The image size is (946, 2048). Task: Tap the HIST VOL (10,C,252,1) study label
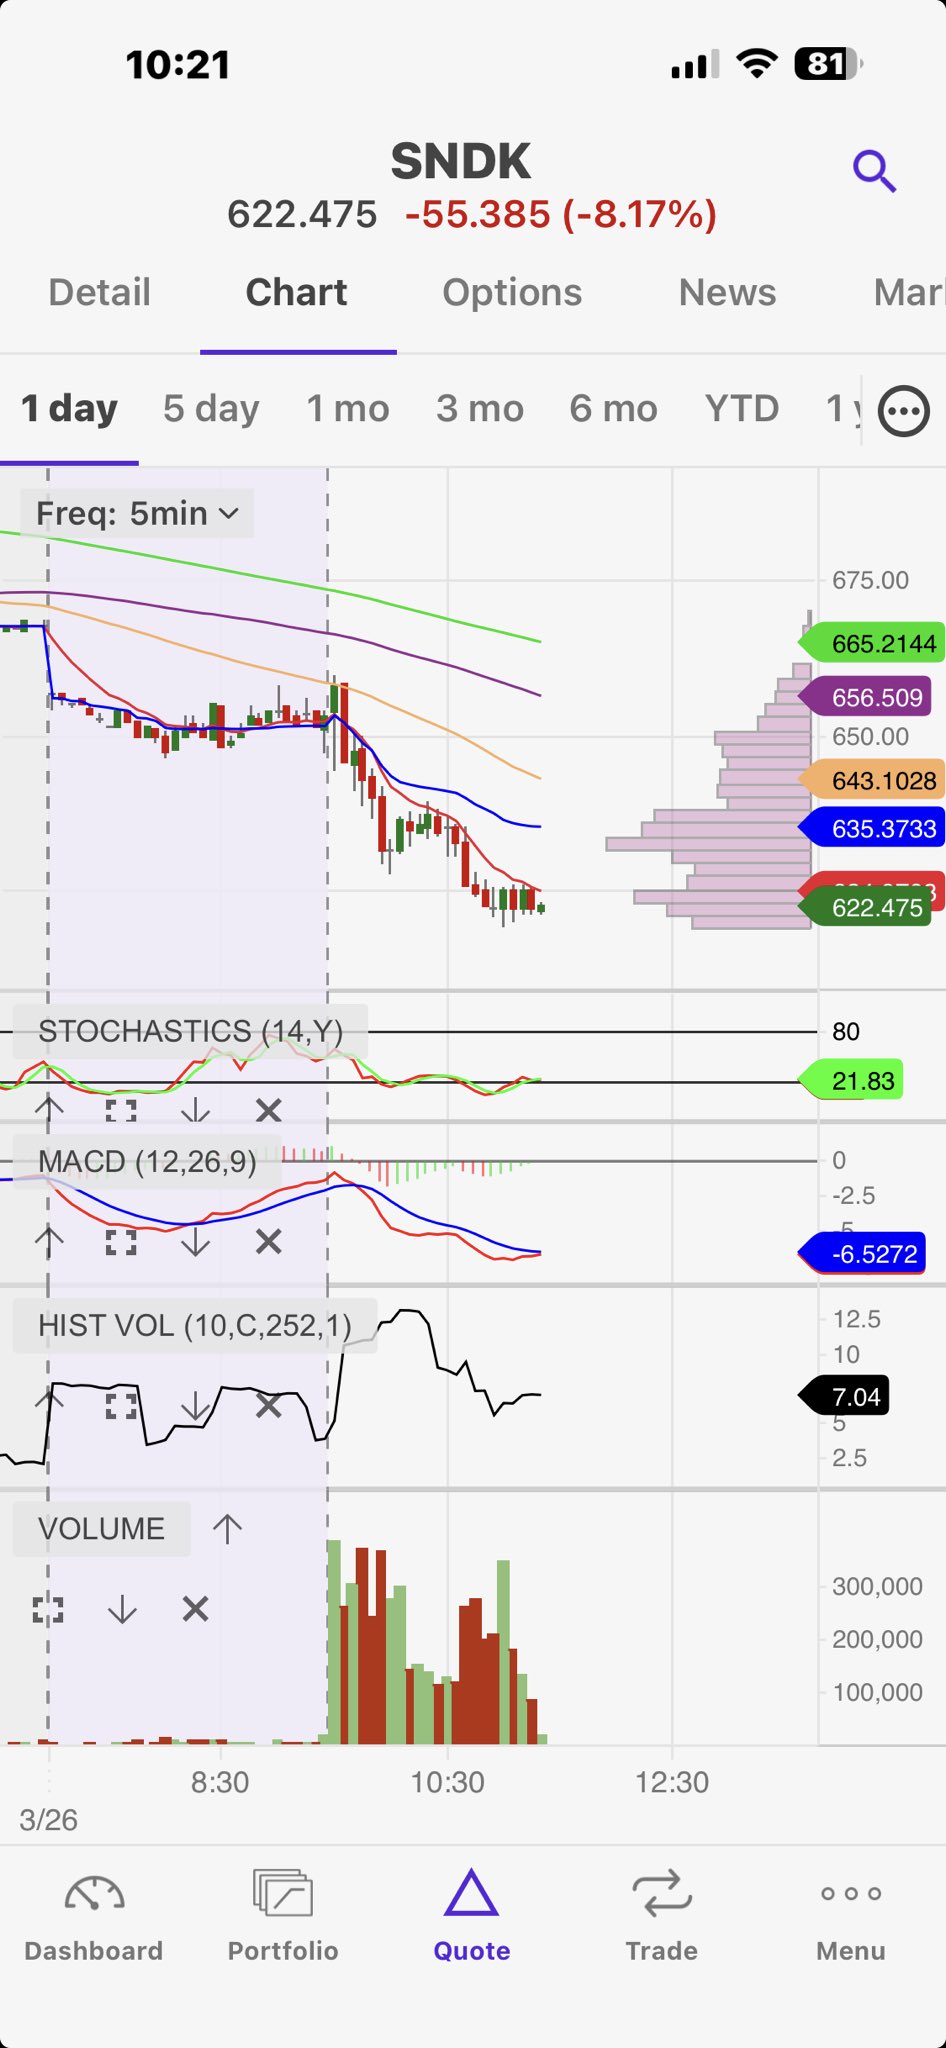point(195,1325)
